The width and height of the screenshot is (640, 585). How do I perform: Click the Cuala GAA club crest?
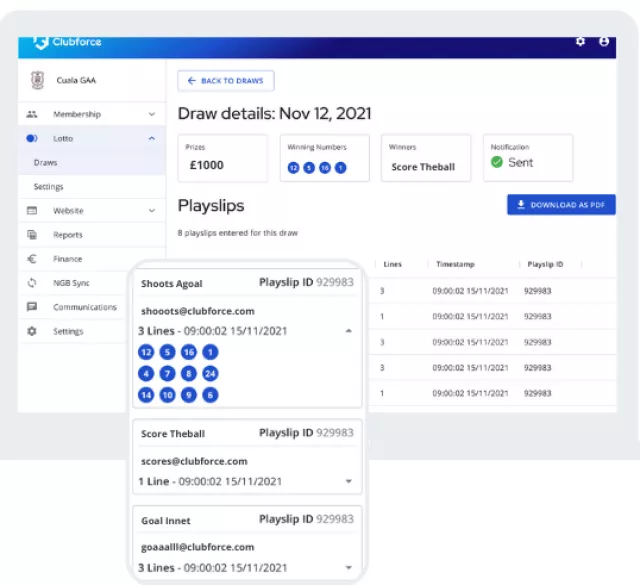click(x=38, y=81)
